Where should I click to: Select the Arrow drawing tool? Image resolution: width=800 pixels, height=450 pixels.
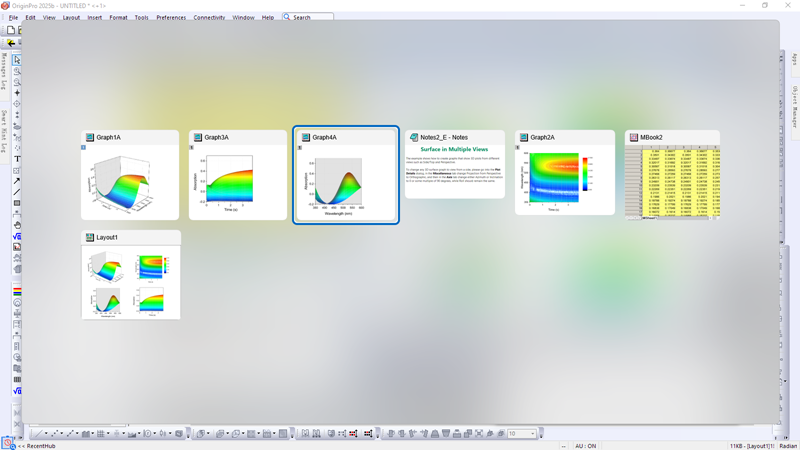(17, 181)
